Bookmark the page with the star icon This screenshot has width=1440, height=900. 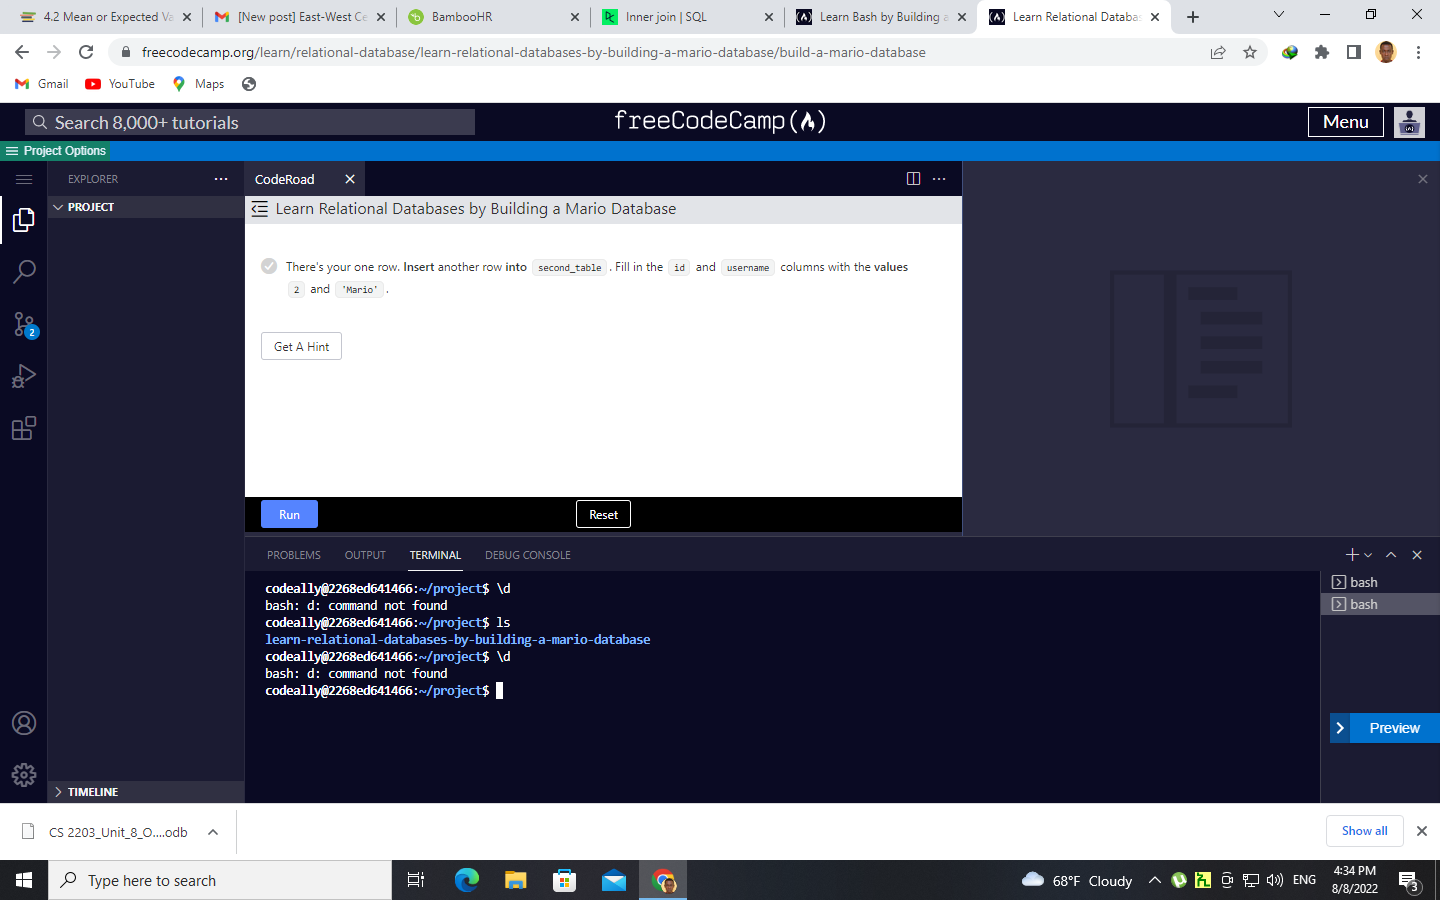click(1250, 51)
